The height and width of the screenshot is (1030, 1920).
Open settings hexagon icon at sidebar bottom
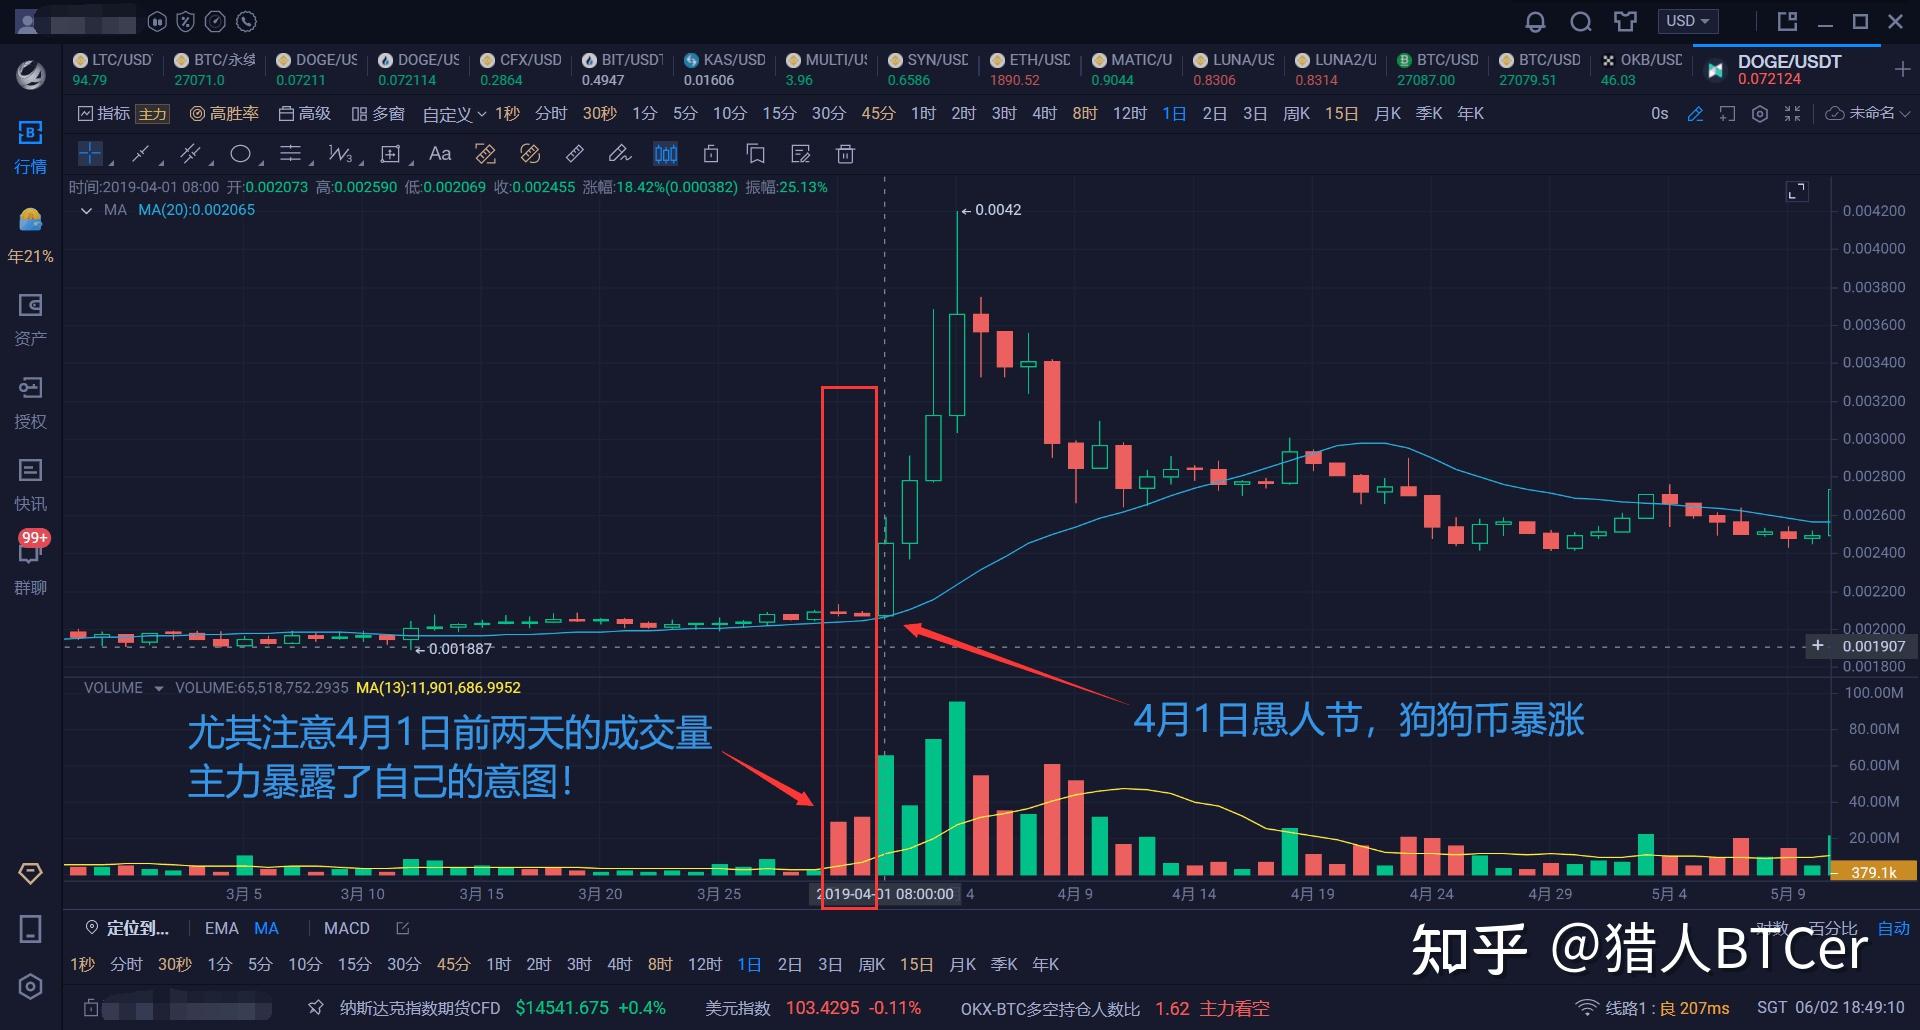(x=30, y=987)
